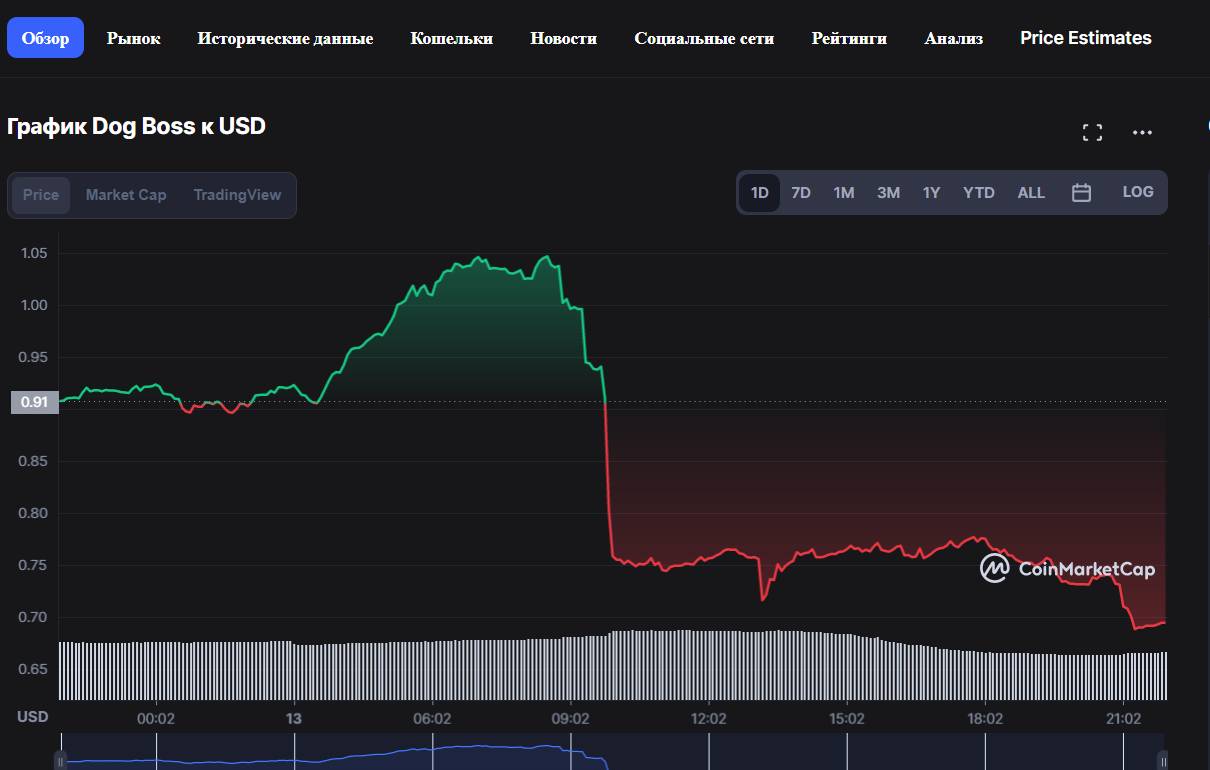Screen dimensions: 1210x770
Task: Open the Рынок tab
Action: [x=134, y=38]
